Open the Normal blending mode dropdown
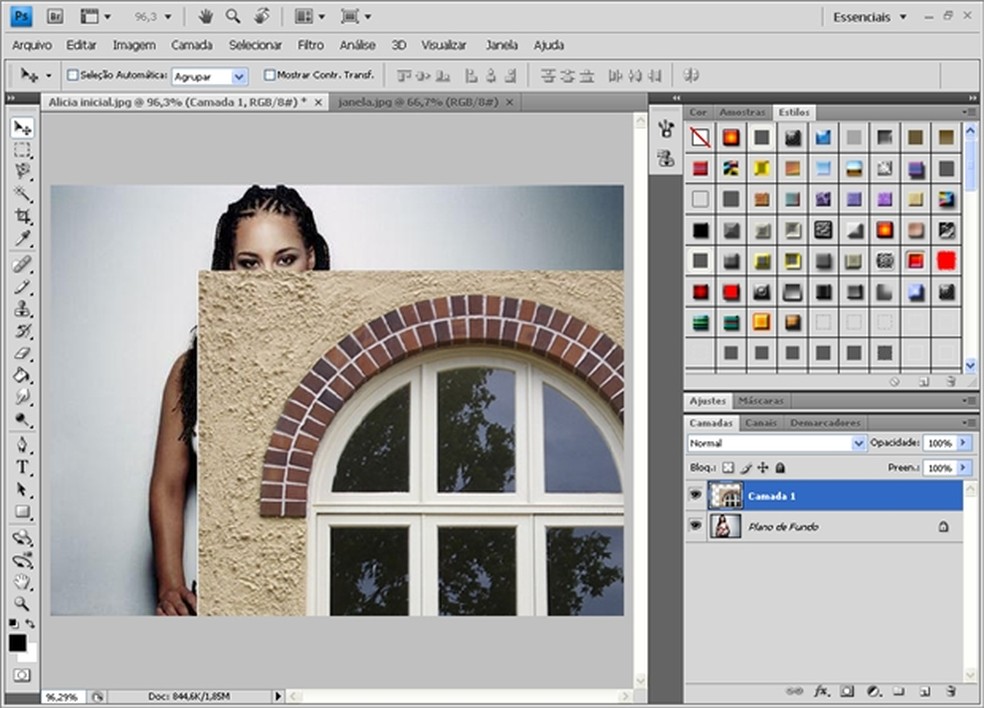 [x=777, y=443]
